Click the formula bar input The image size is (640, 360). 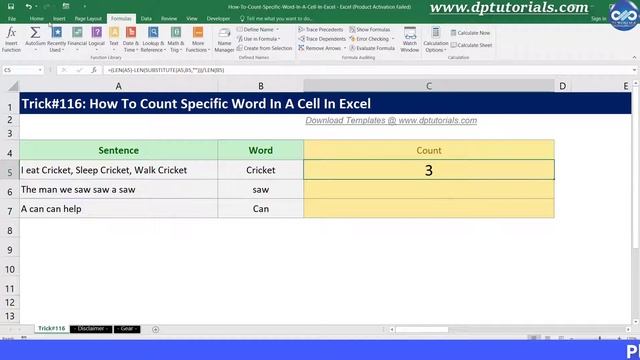coord(367,70)
